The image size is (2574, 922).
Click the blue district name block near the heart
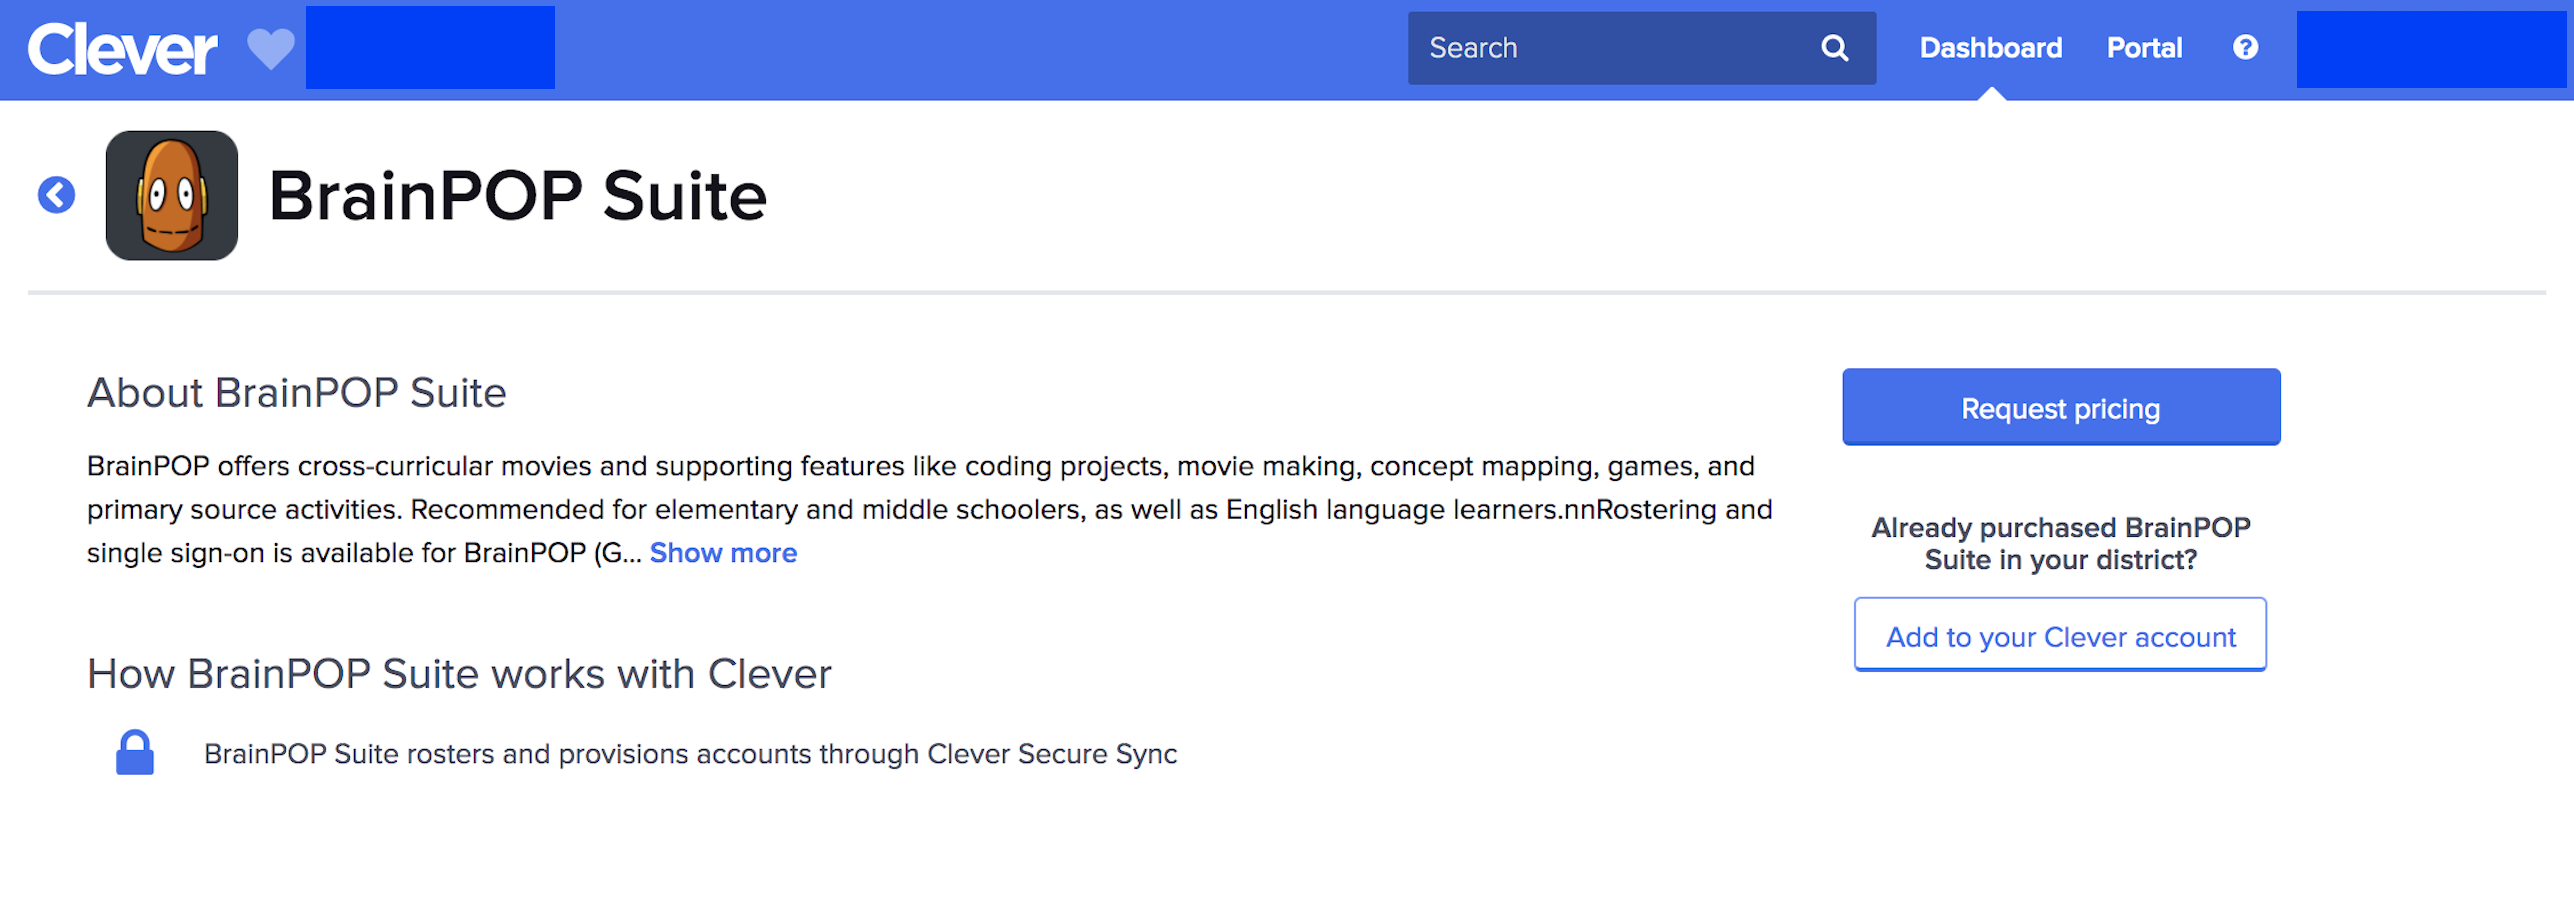(x=430, y=48)
